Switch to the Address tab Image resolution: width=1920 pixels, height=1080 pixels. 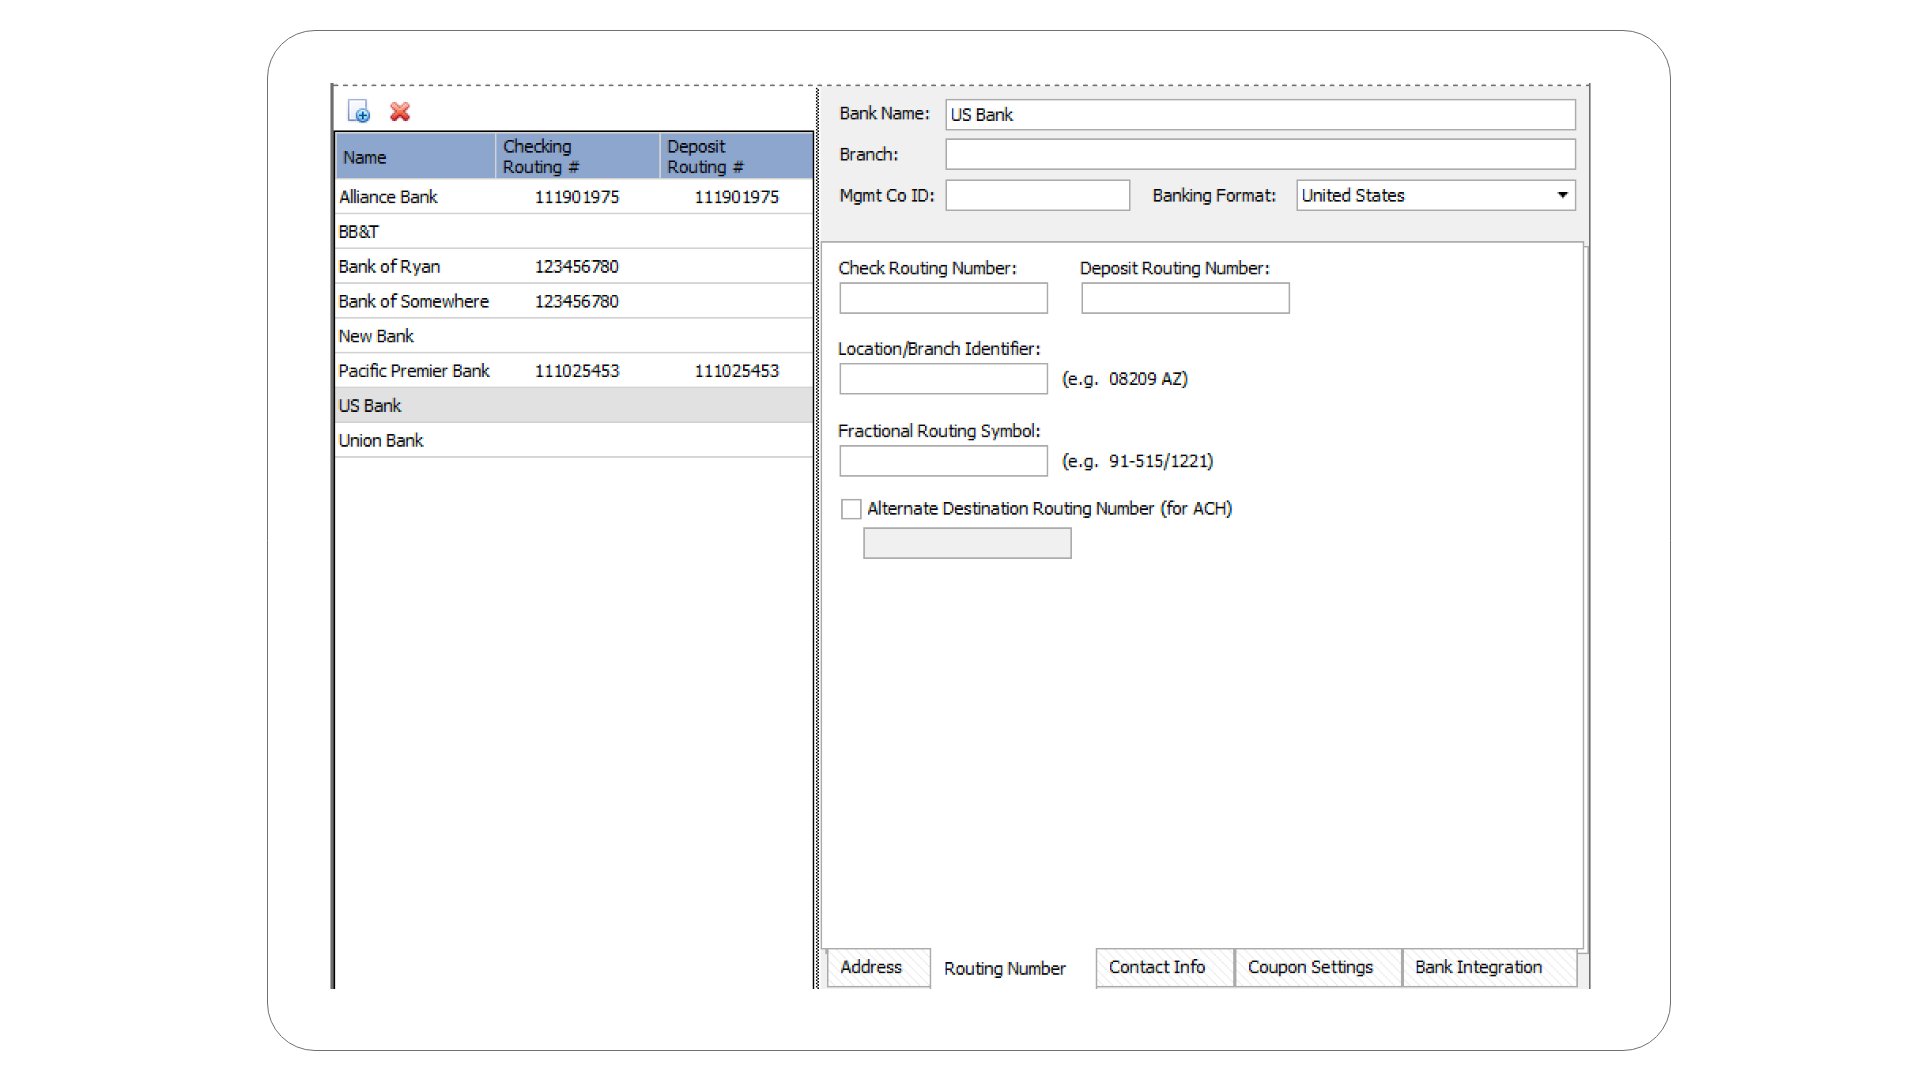871,967
